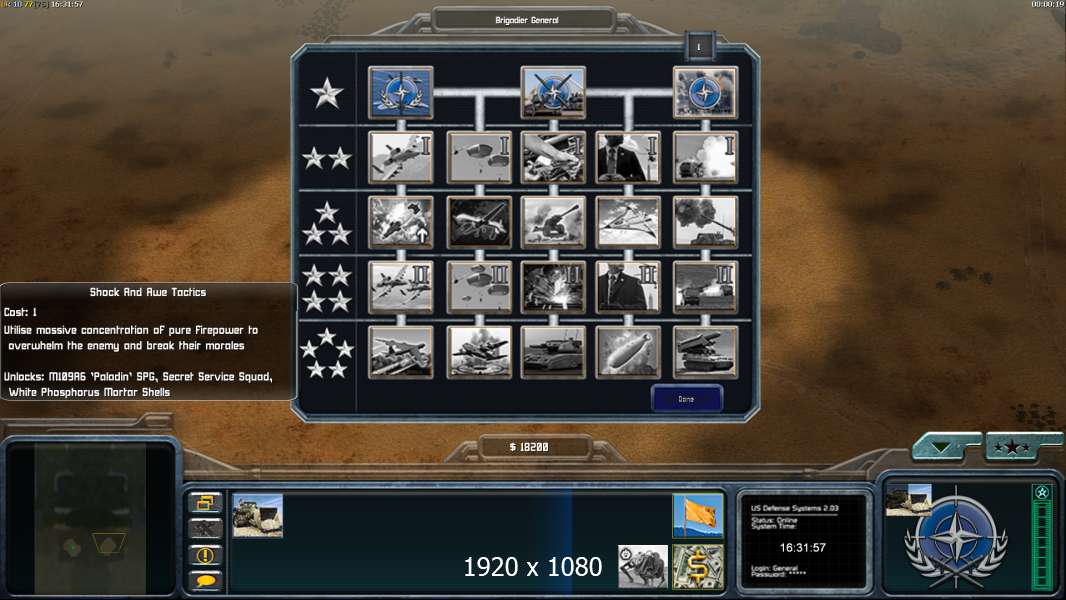The height and width of the screenshot is (600, 1066).
Task: Select the crossed swords NATO emblem power
Action: coord(553,92)
